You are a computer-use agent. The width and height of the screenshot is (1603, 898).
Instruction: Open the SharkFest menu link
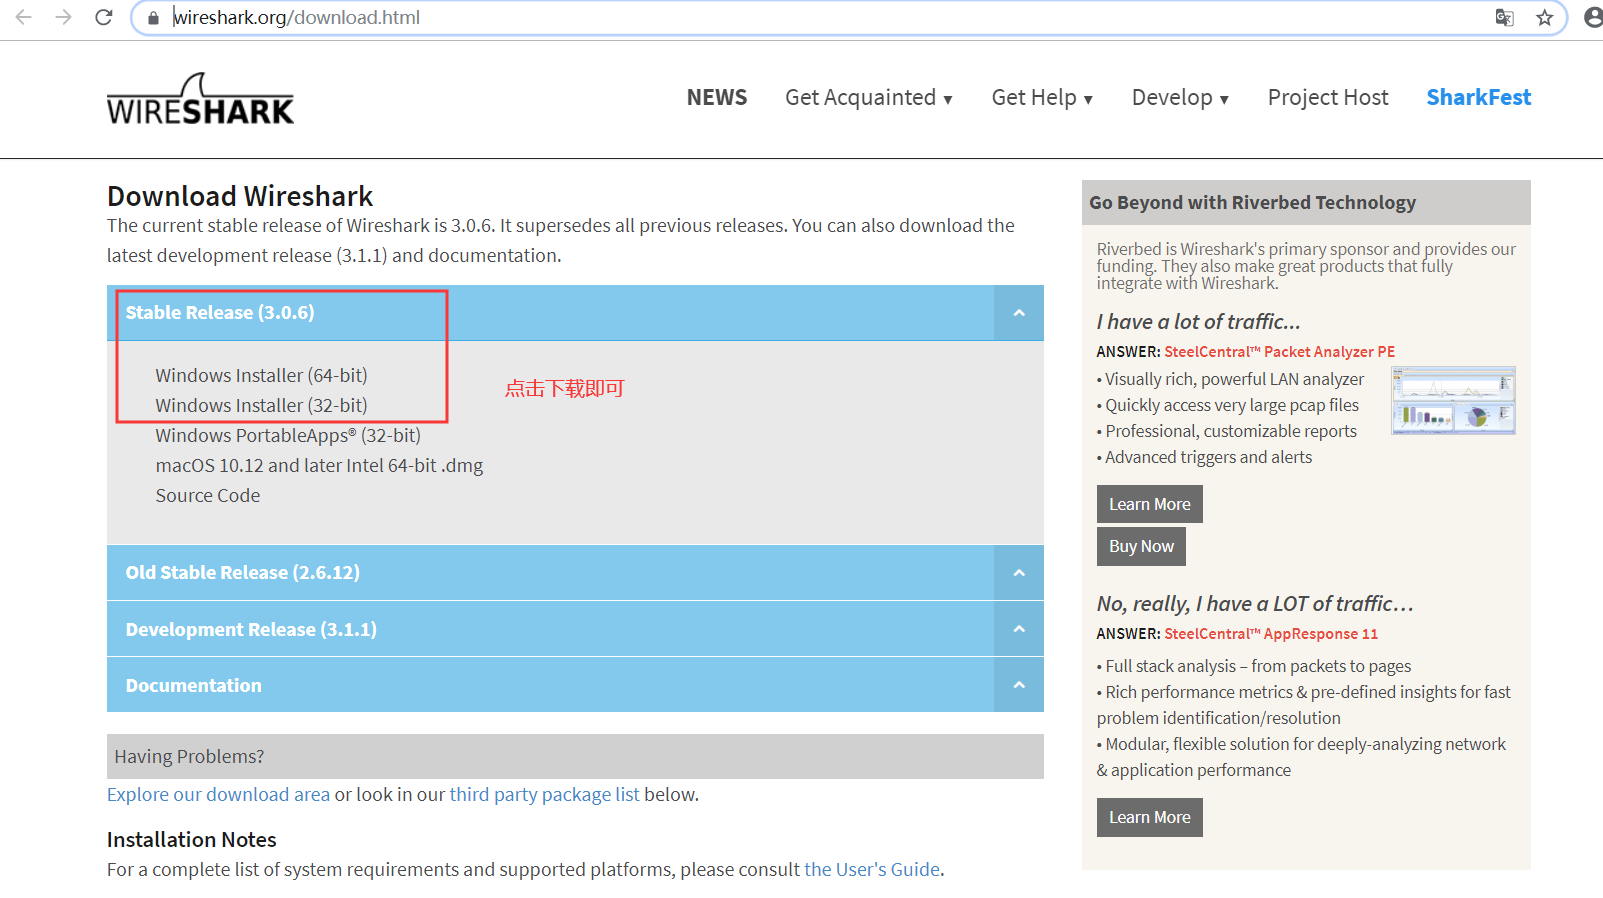coord(1478,98)
